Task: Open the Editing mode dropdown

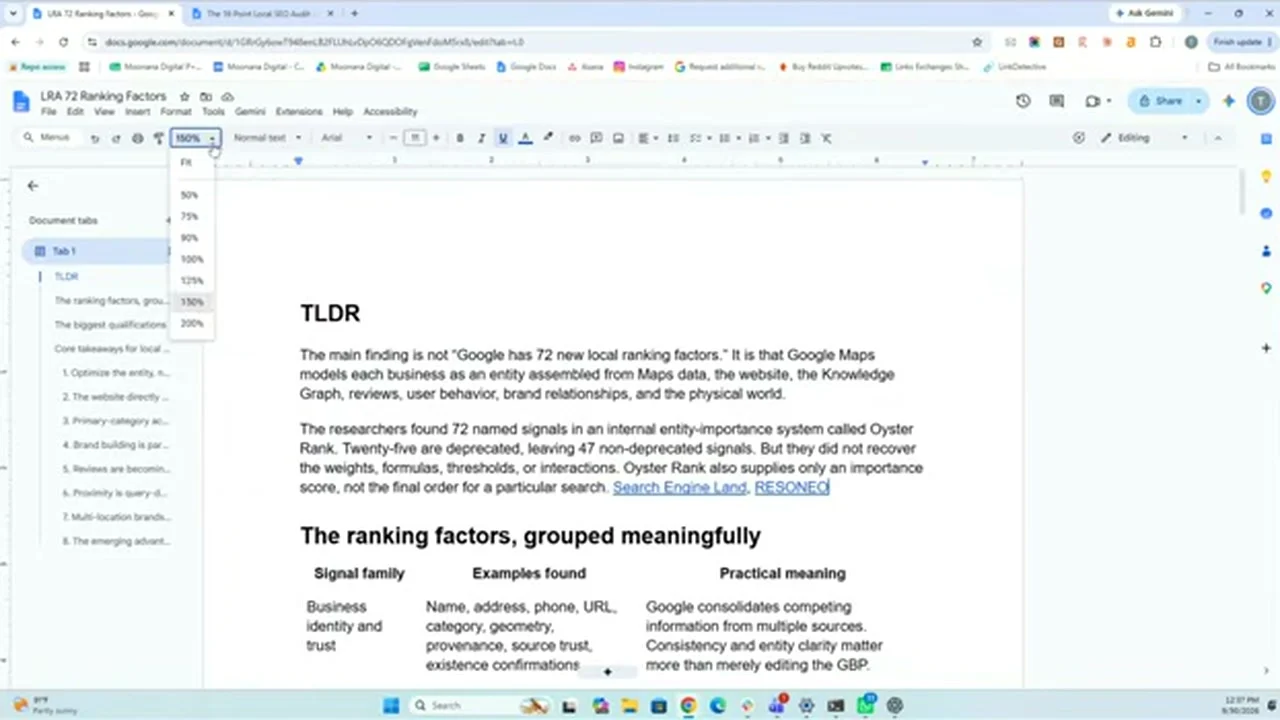Action: (x=1145, y=138)
